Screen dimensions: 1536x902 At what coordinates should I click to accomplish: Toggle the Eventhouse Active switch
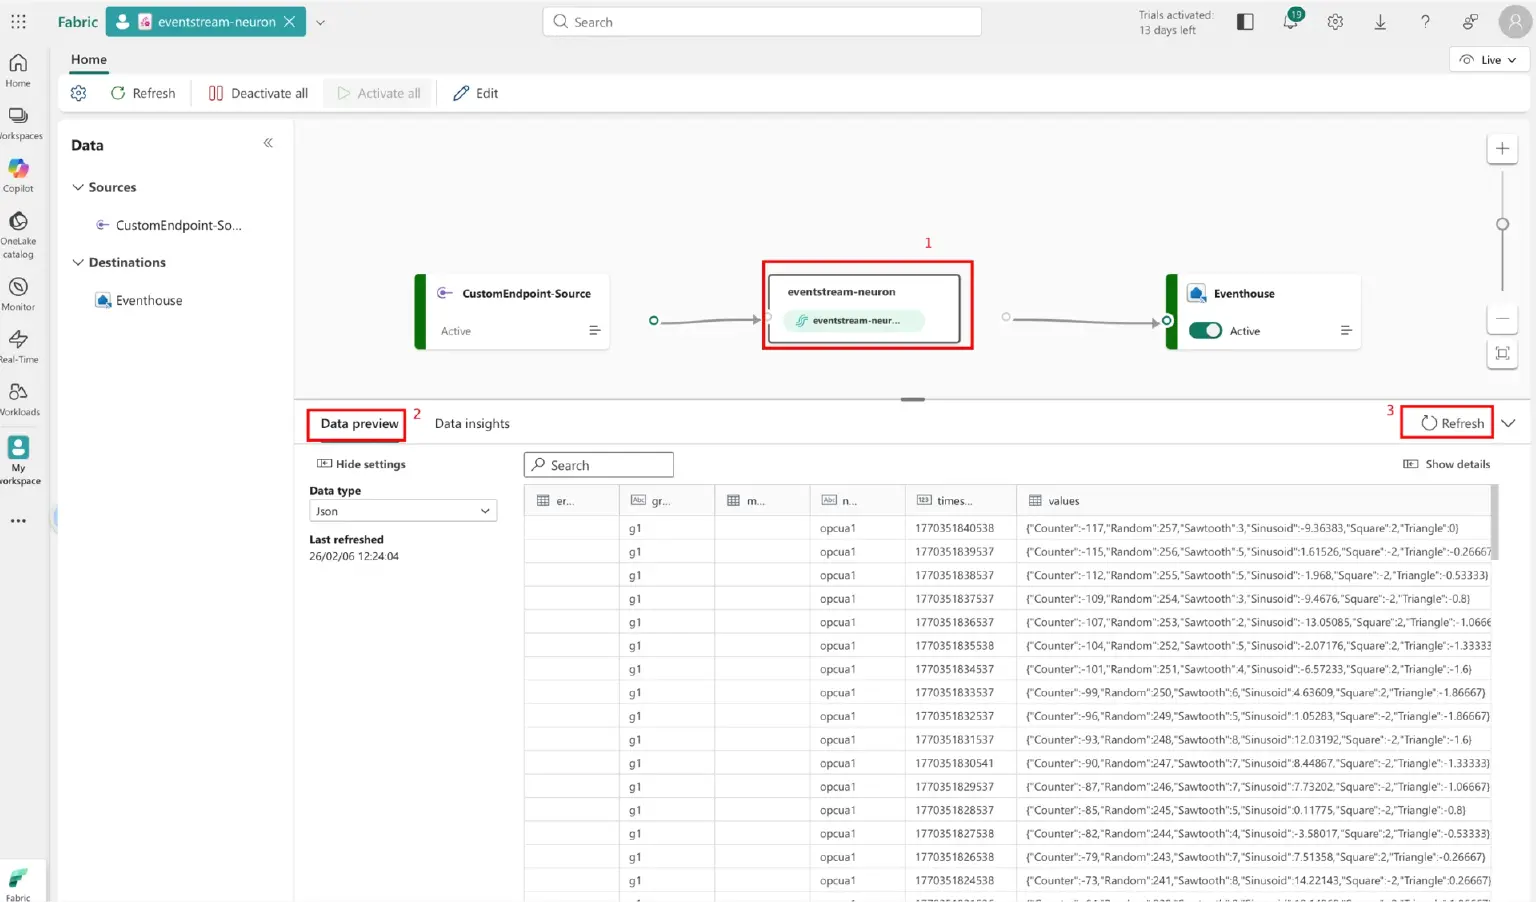coord(1205,331)
